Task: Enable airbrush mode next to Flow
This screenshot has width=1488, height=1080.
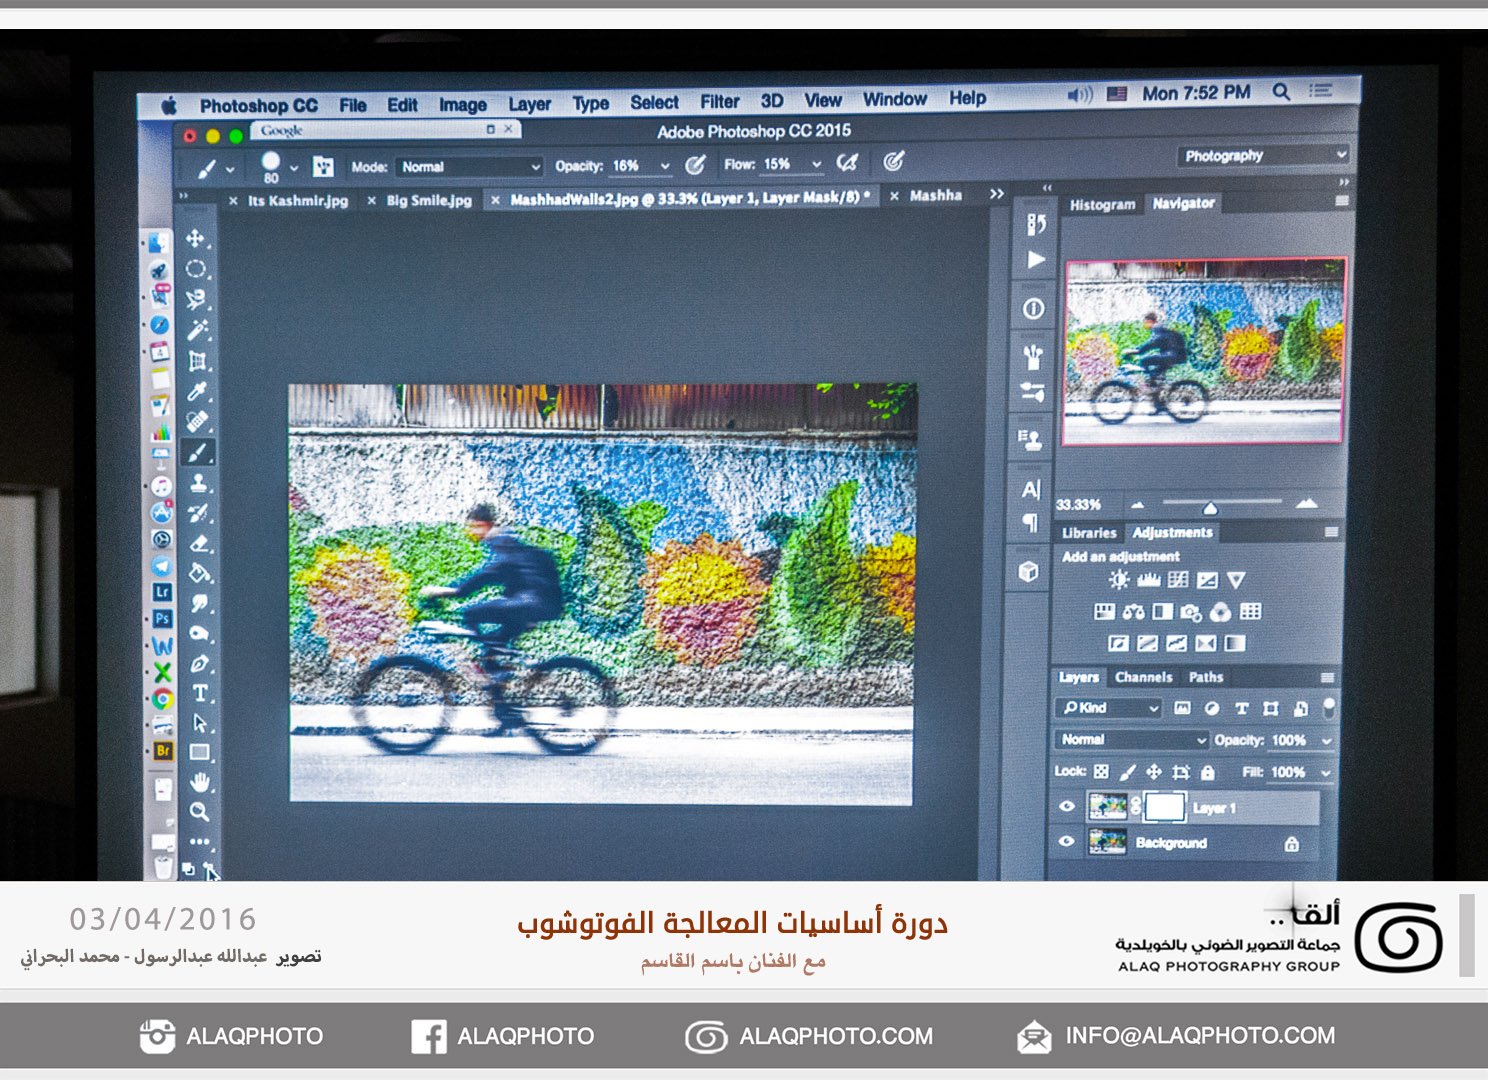Action: point(848,162)
